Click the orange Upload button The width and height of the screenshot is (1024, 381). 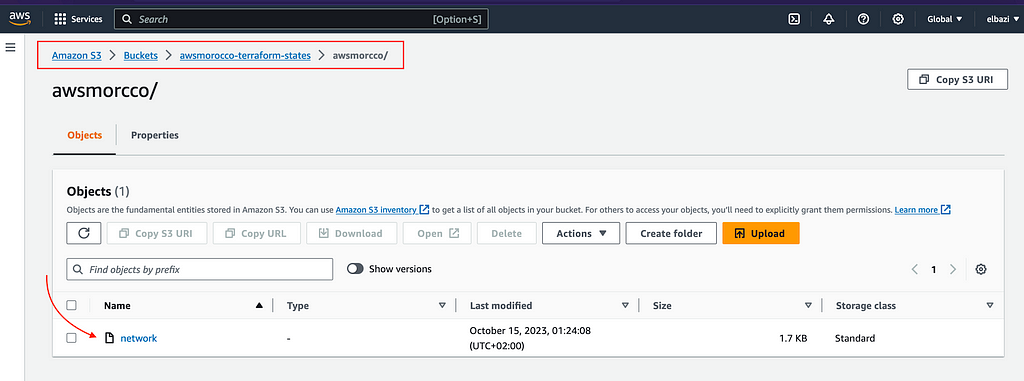tap(761, 233)
